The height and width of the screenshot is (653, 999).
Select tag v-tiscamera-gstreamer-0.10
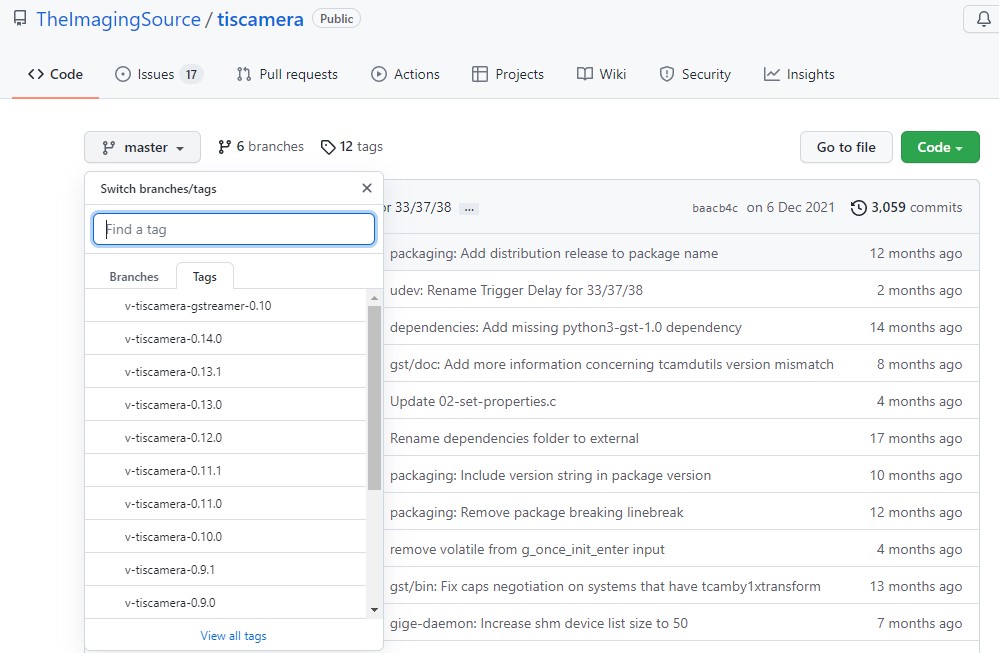tap(226, 306)
